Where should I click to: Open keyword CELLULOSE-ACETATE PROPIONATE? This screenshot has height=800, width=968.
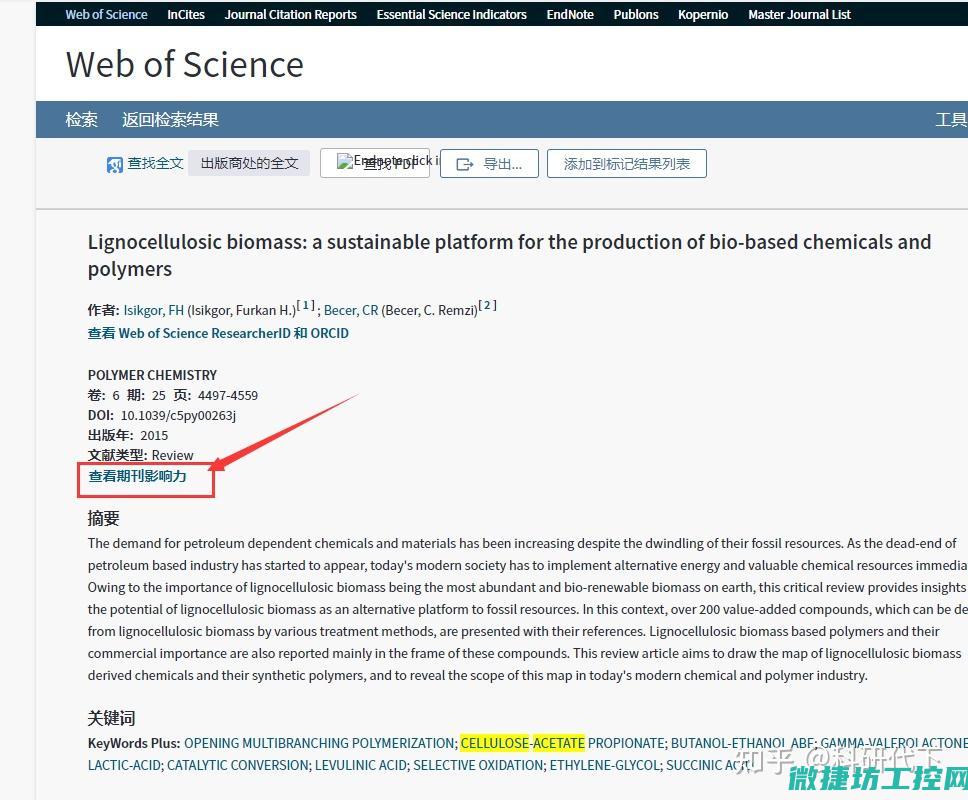pyautogui.click(x=562, y=743)
